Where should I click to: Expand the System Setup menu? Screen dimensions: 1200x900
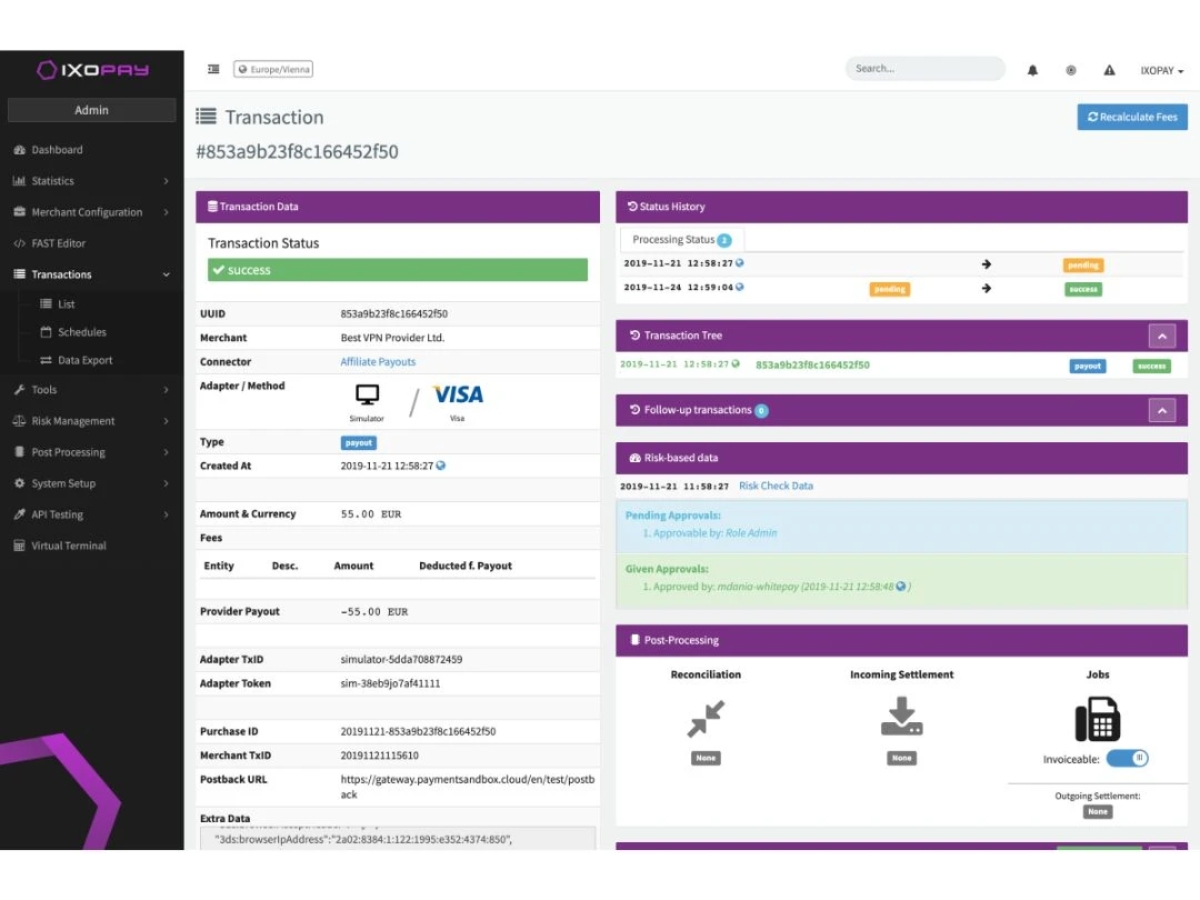92,483
